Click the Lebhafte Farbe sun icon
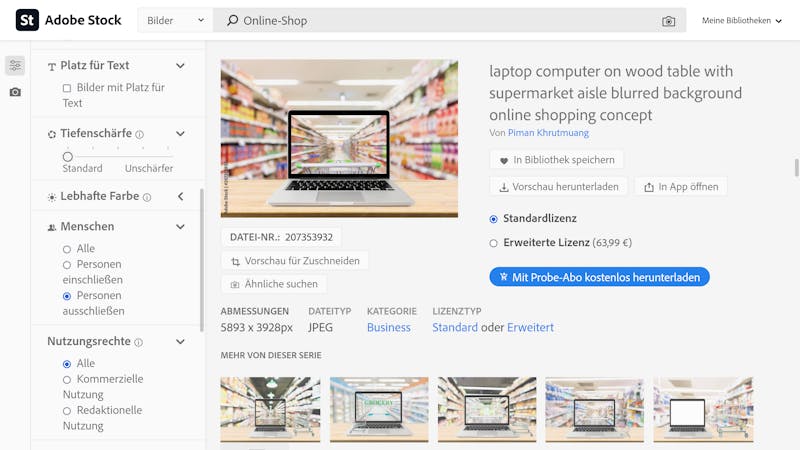The width and height of the screenshot is (800, 450). [52, 197]
